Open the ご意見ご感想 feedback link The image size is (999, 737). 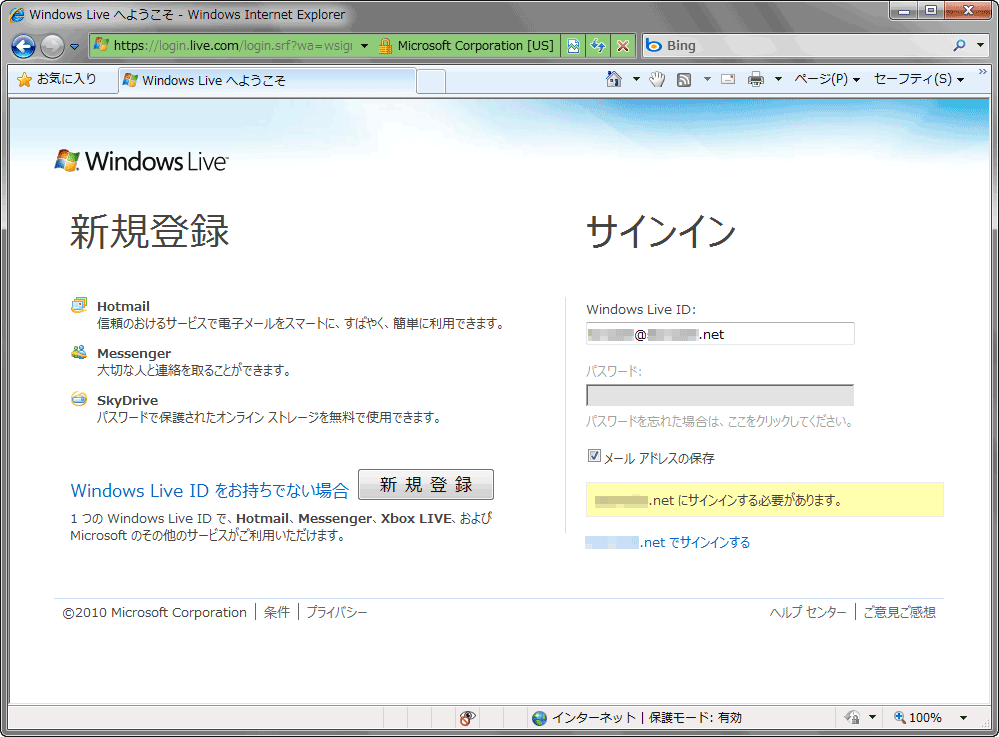click(899, 612)
